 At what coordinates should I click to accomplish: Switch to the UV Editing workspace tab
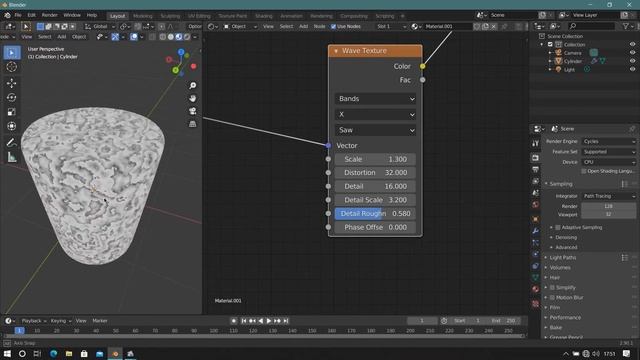pos(199,16)
